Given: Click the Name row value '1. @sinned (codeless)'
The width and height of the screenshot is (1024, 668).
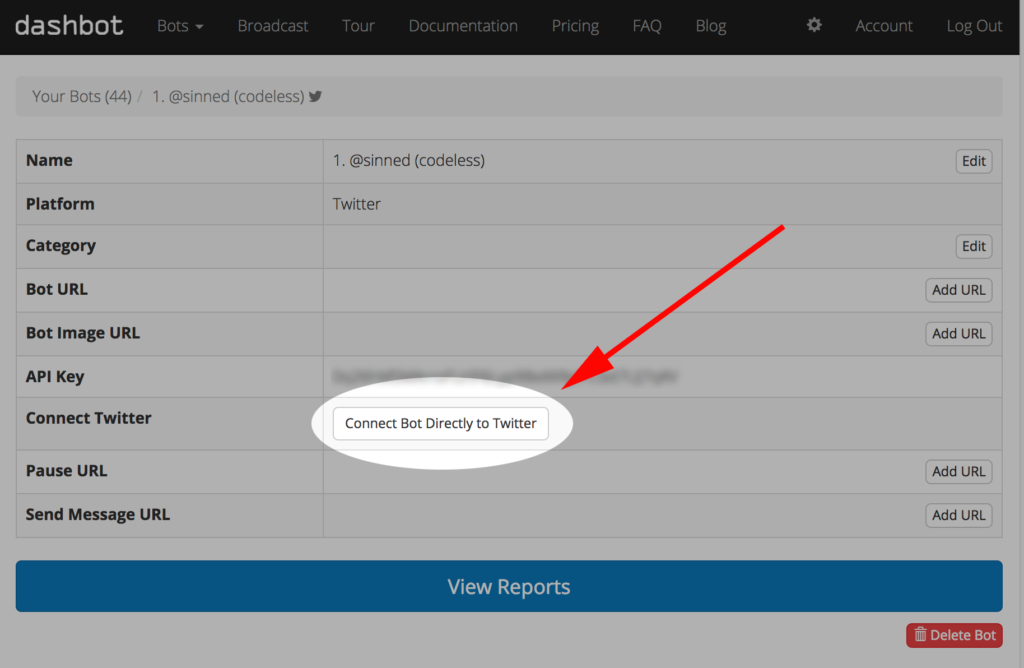Looking at the screenshot, I should point(409,161).
